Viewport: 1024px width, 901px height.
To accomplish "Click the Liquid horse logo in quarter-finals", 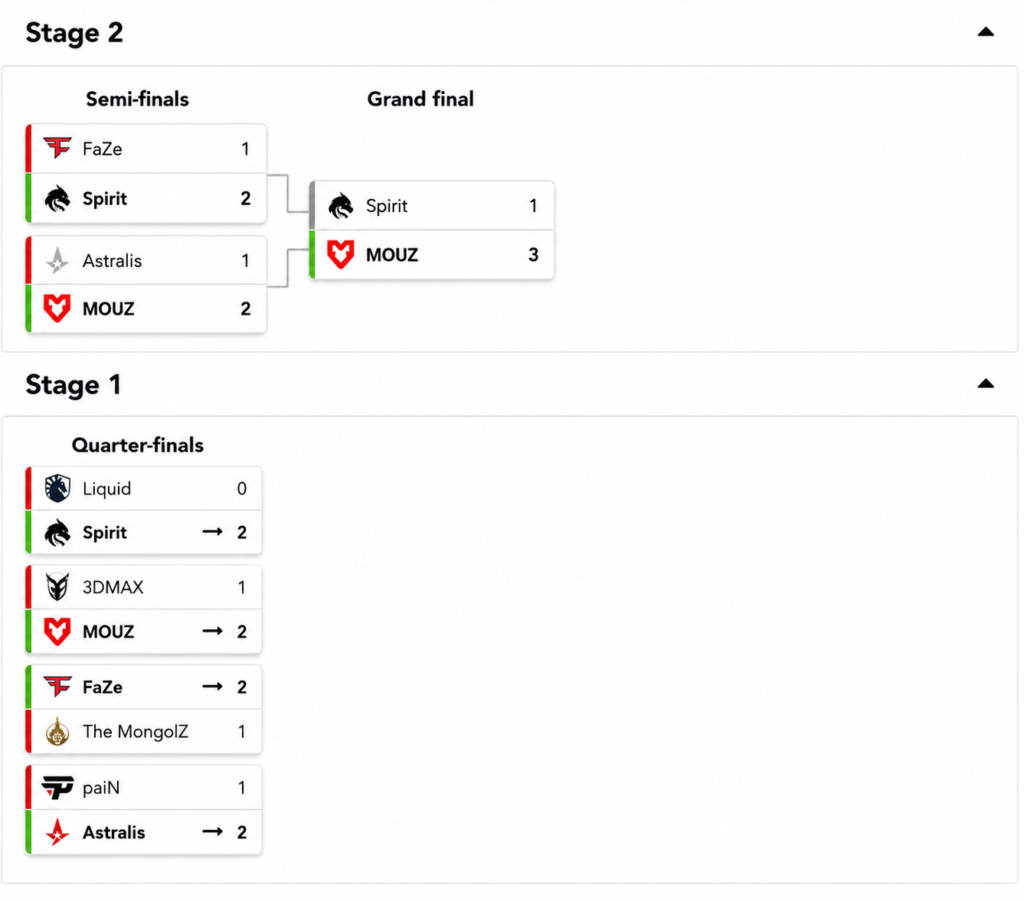I will [57, 488].
